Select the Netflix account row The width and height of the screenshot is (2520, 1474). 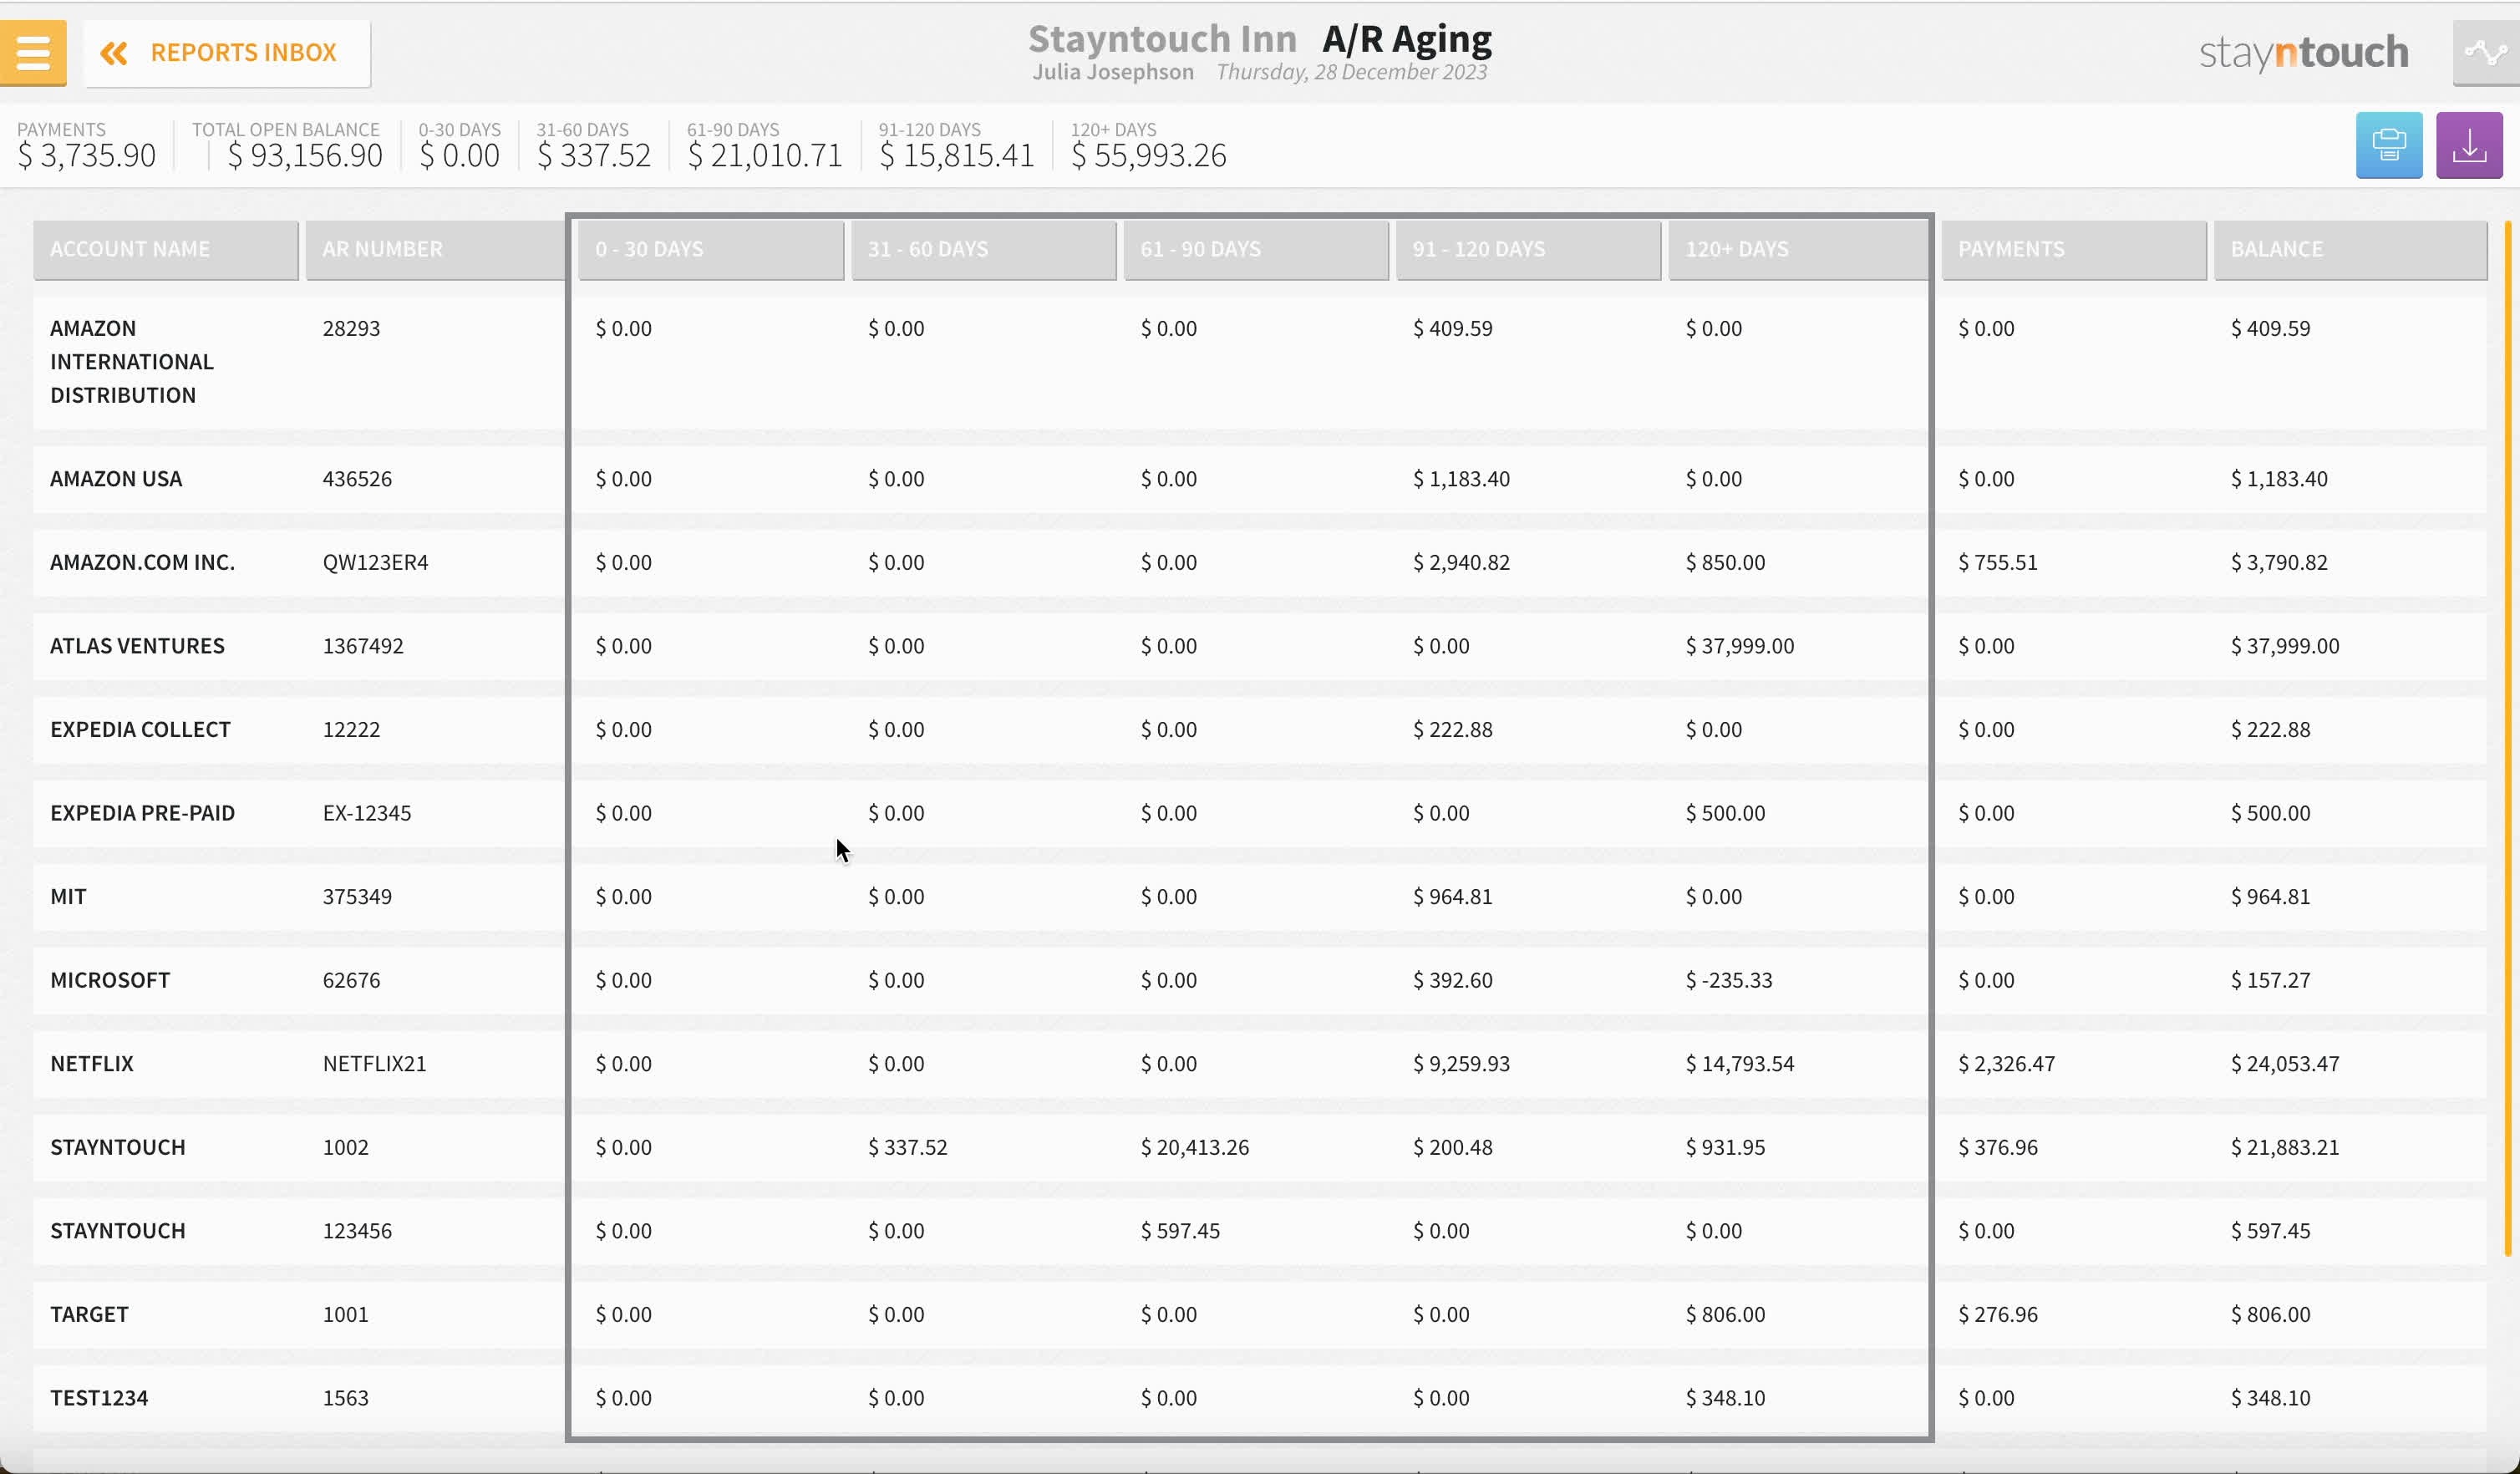click(x=1260, y=1064)
